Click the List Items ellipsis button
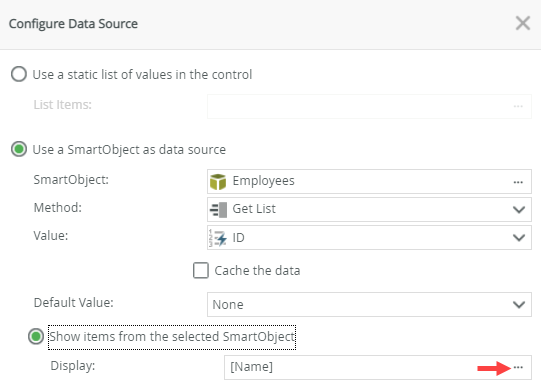 tap(518, 106)
